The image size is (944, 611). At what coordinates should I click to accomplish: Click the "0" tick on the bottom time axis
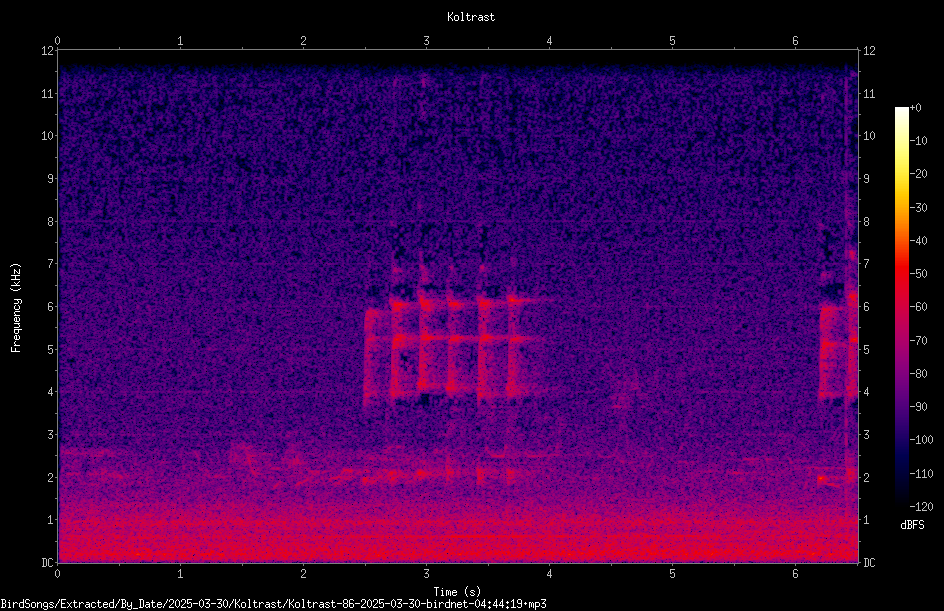pos(57,574)
